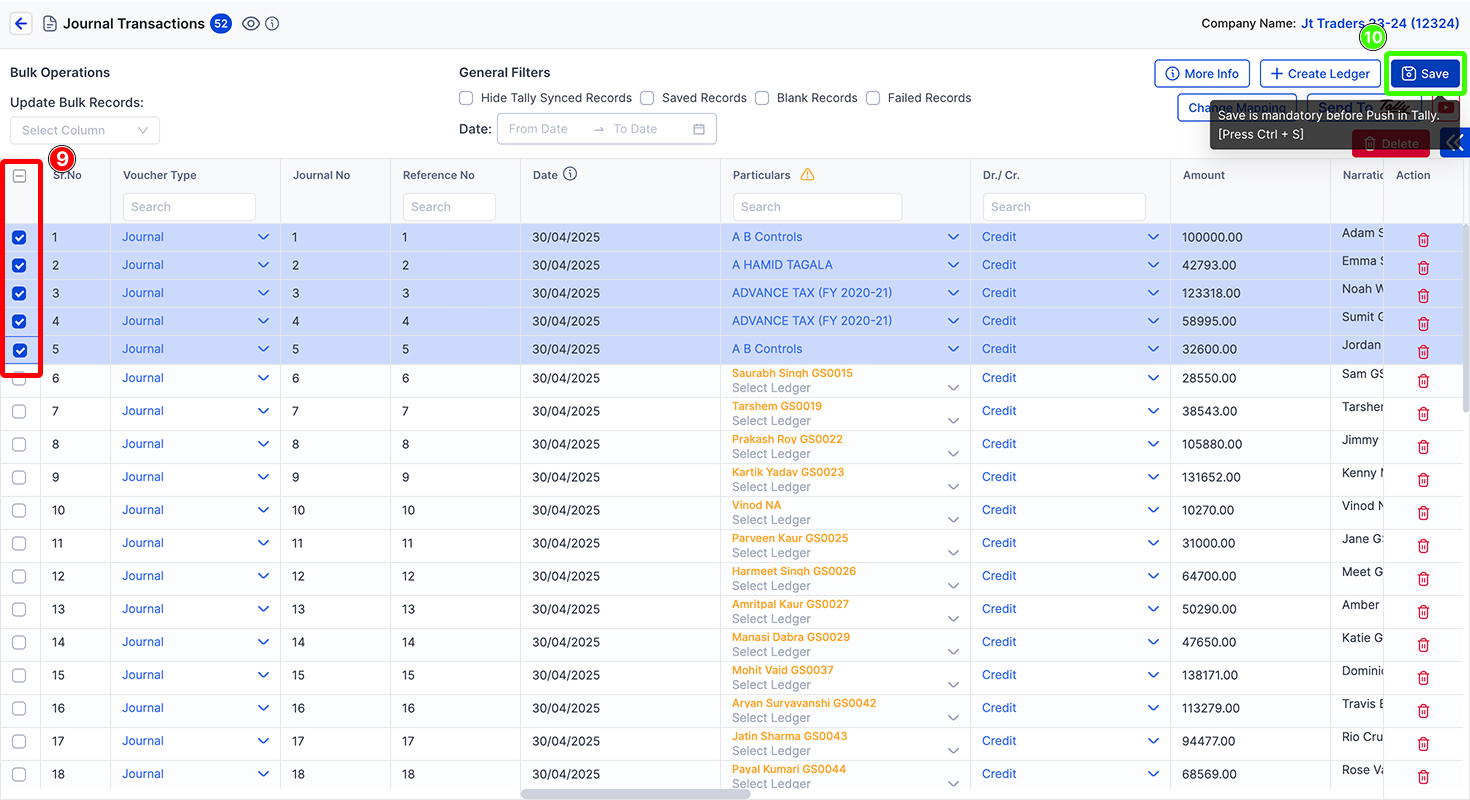Image resolution: width=1470 pixels, height=800 pixels.
Task: Delete row 18 with its trash icon
Action: point(1423,777)
